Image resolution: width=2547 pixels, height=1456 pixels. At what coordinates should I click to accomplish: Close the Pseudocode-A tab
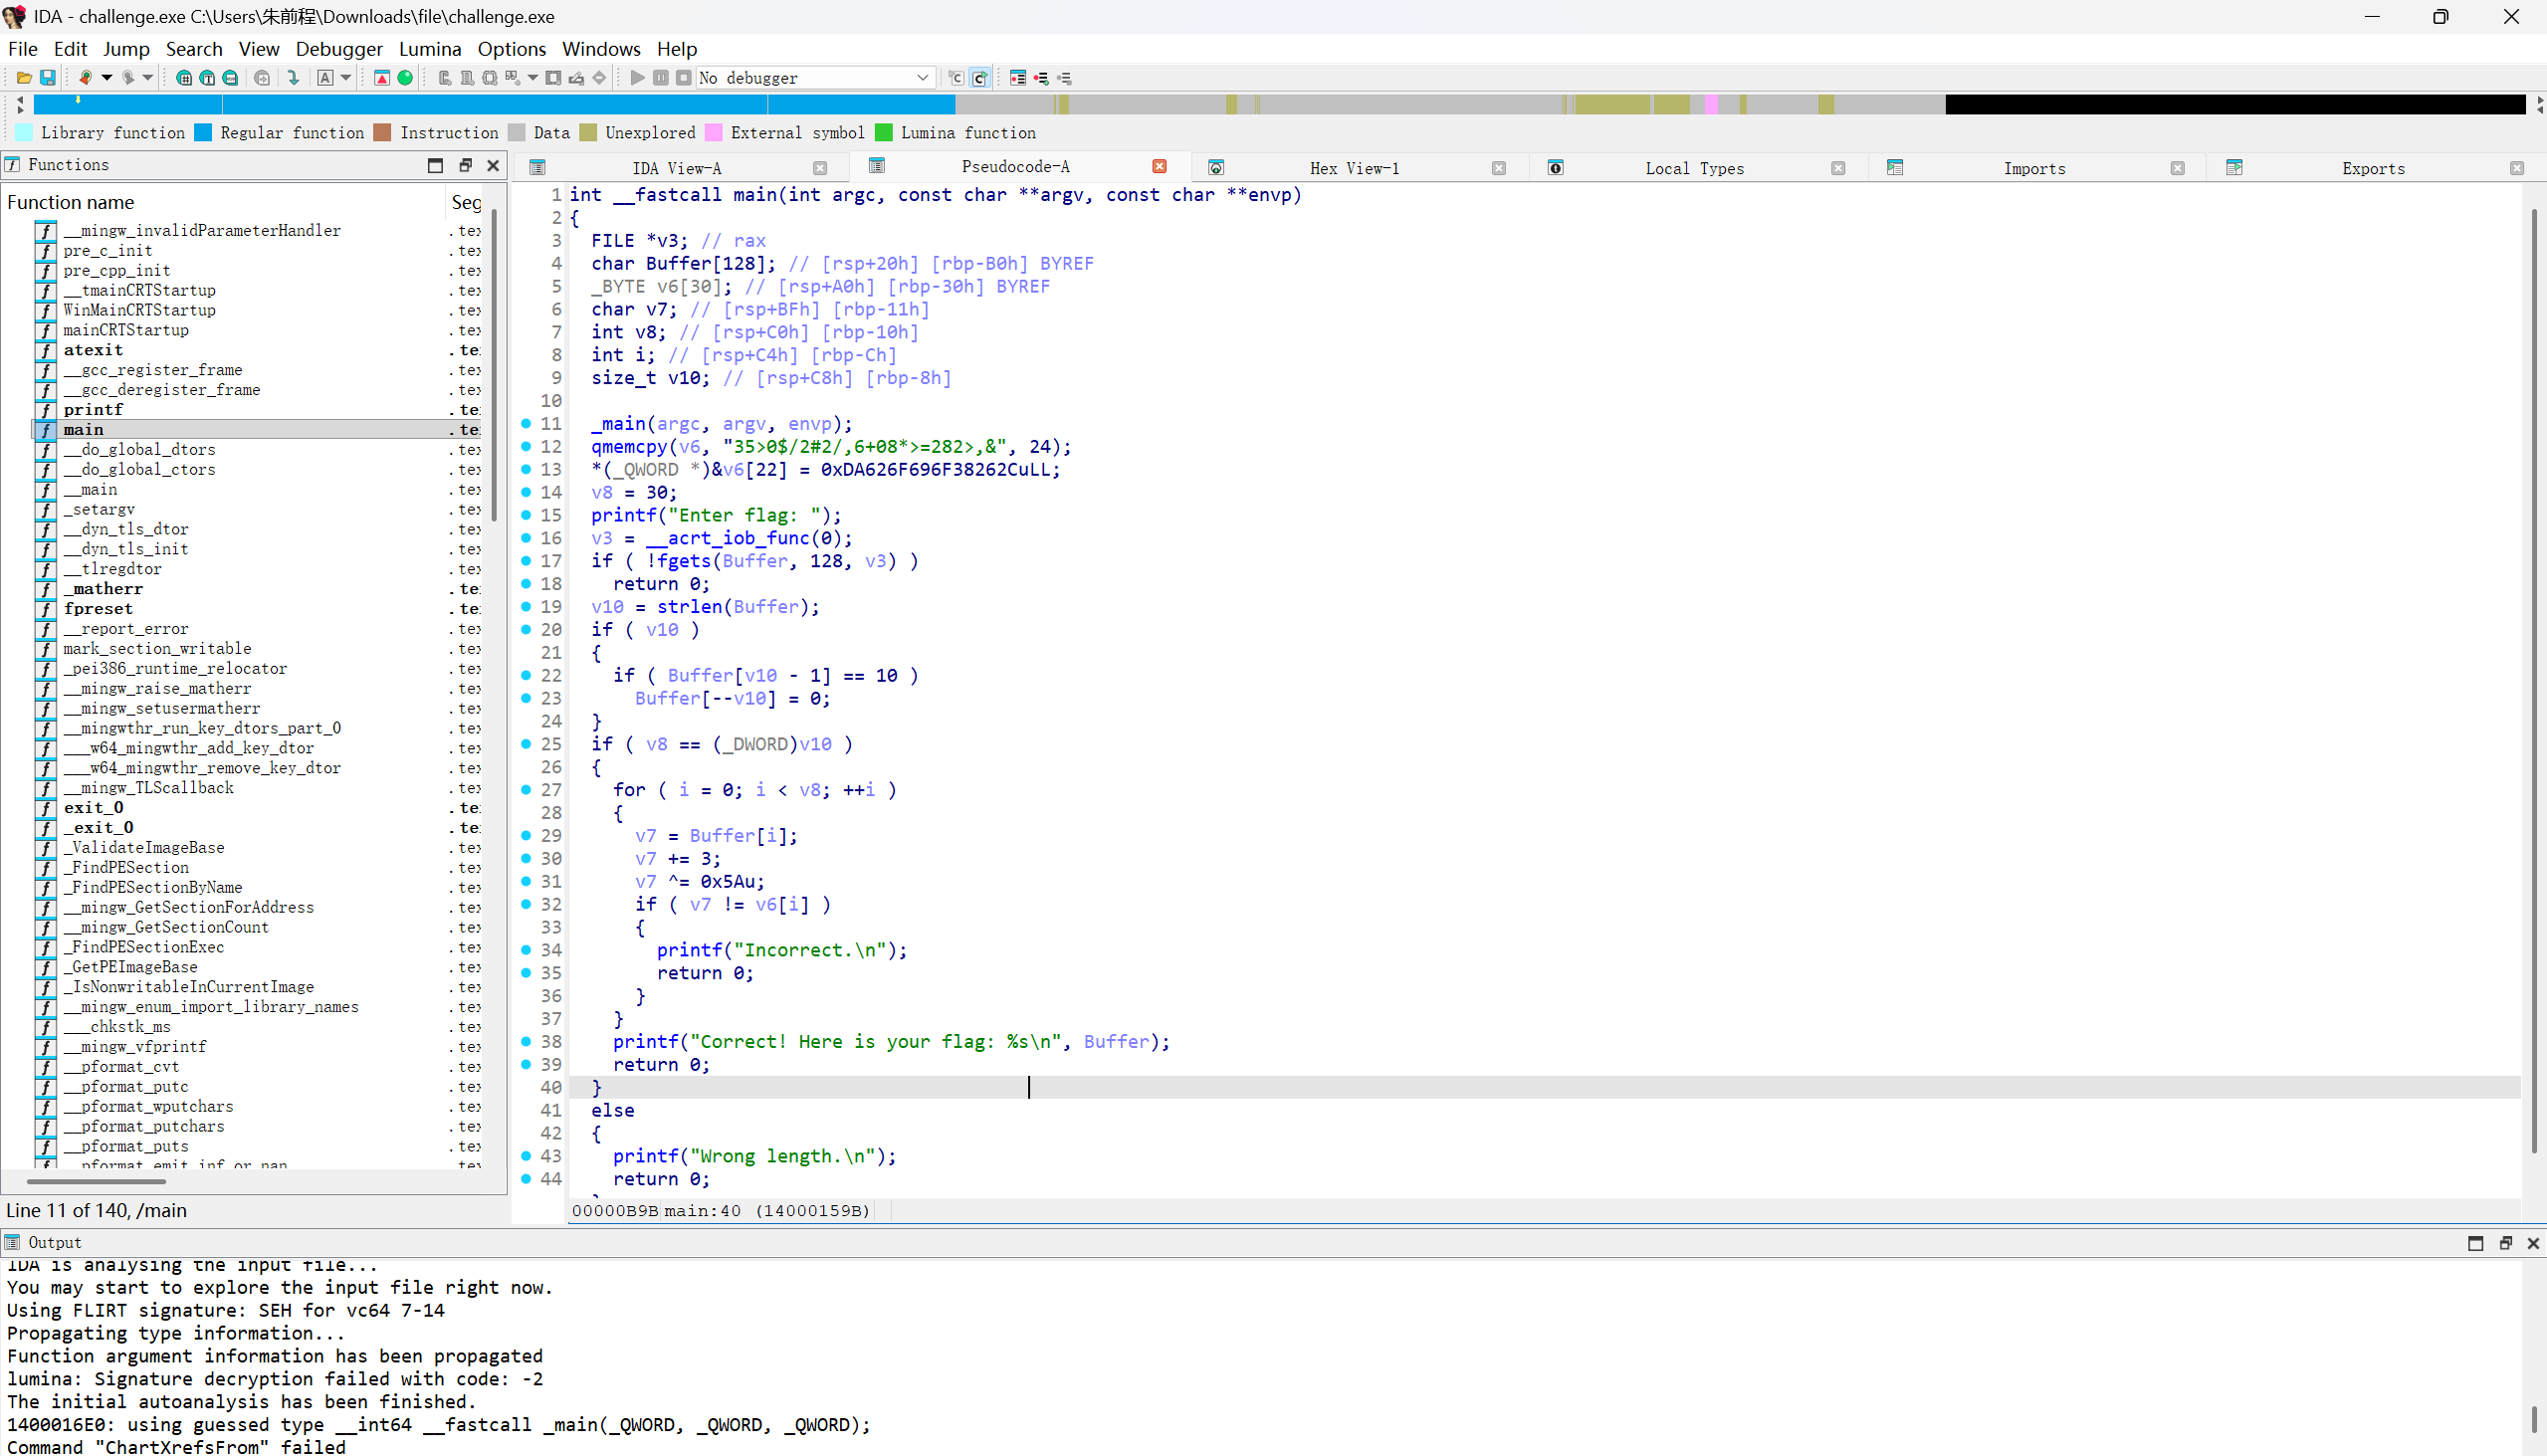(x=1159, y=167)
